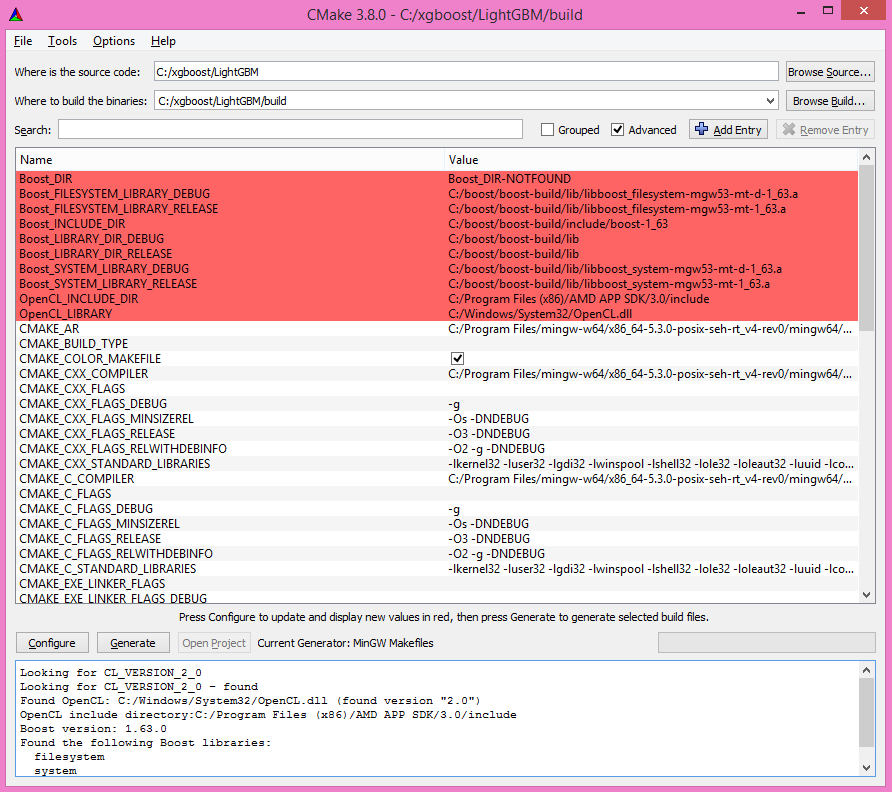Uncheck the CMAKE_COLOR_MAKEFILE value checkbox

pyautogui.click(x=457, y=358)
